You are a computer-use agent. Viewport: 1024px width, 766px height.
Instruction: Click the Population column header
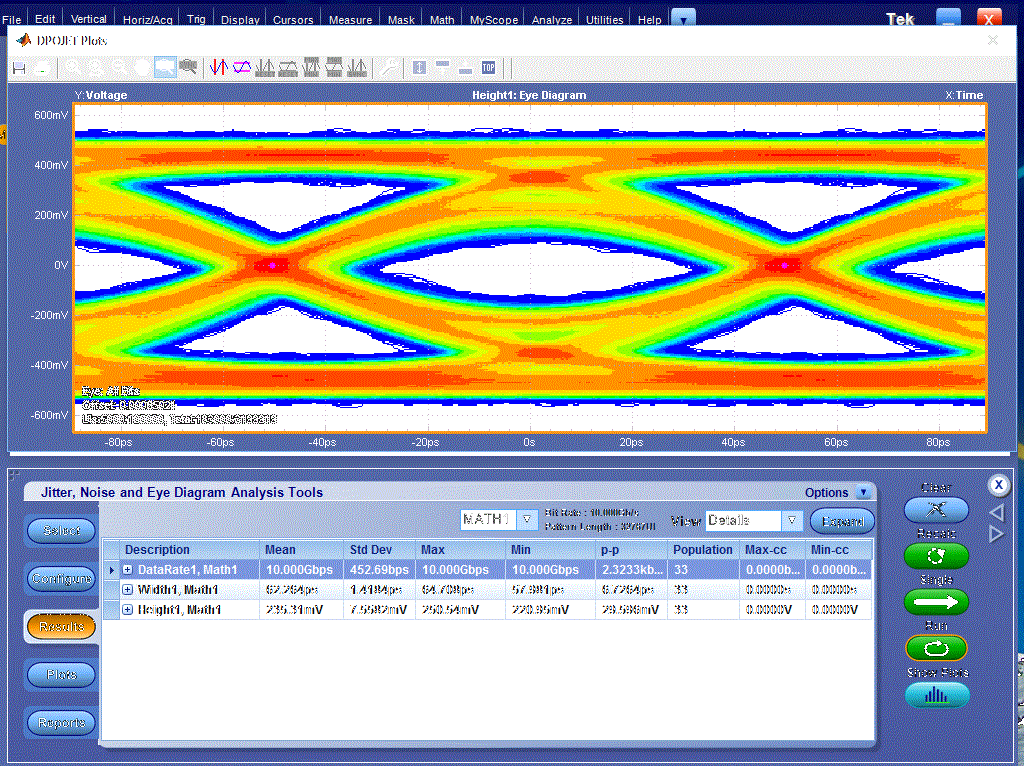click(x=703, y=550)
